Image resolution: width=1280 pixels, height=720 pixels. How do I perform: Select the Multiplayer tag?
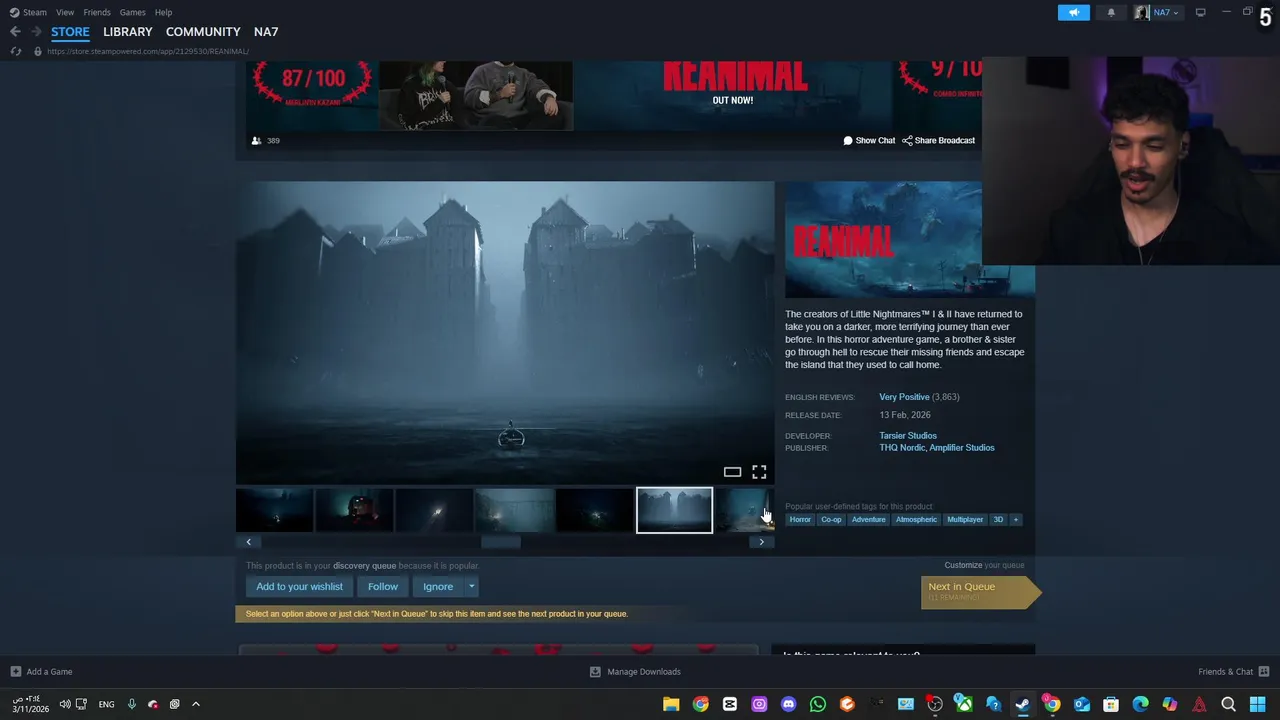965,520
